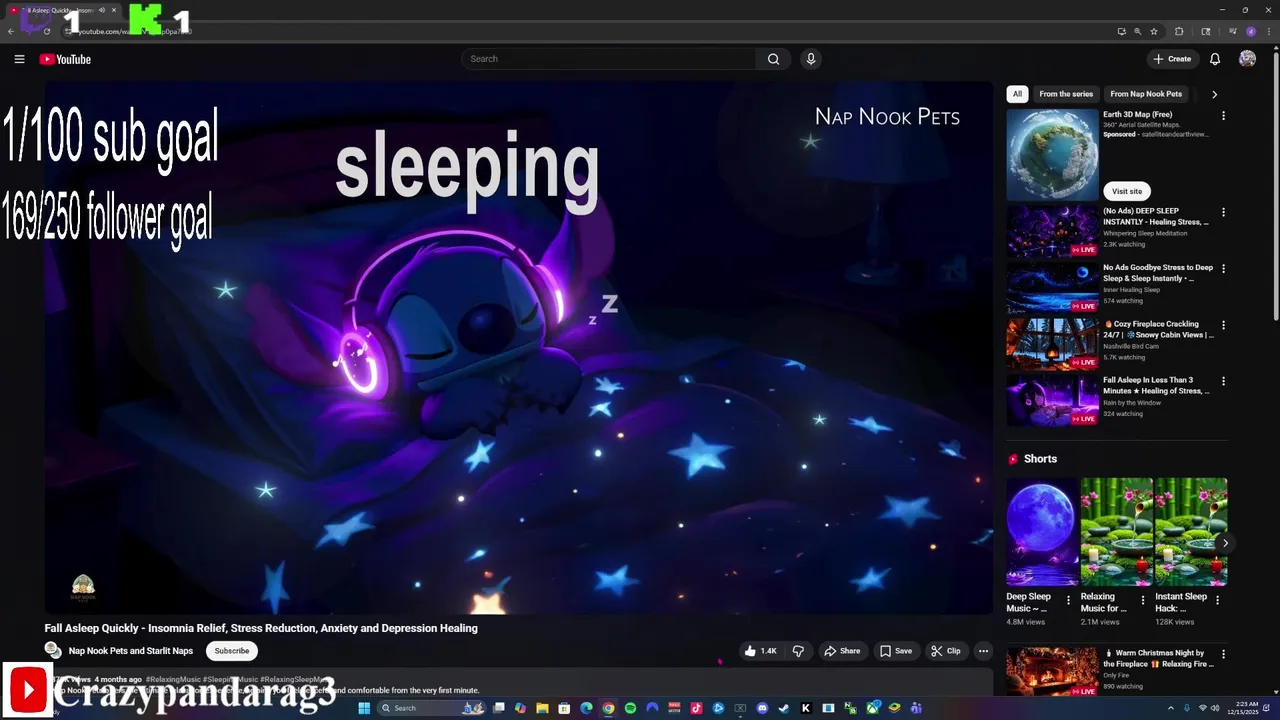The width and height of the screenshot is (1280, 720).
Task: Select the From the series chip
Action: pos(1066,94)
